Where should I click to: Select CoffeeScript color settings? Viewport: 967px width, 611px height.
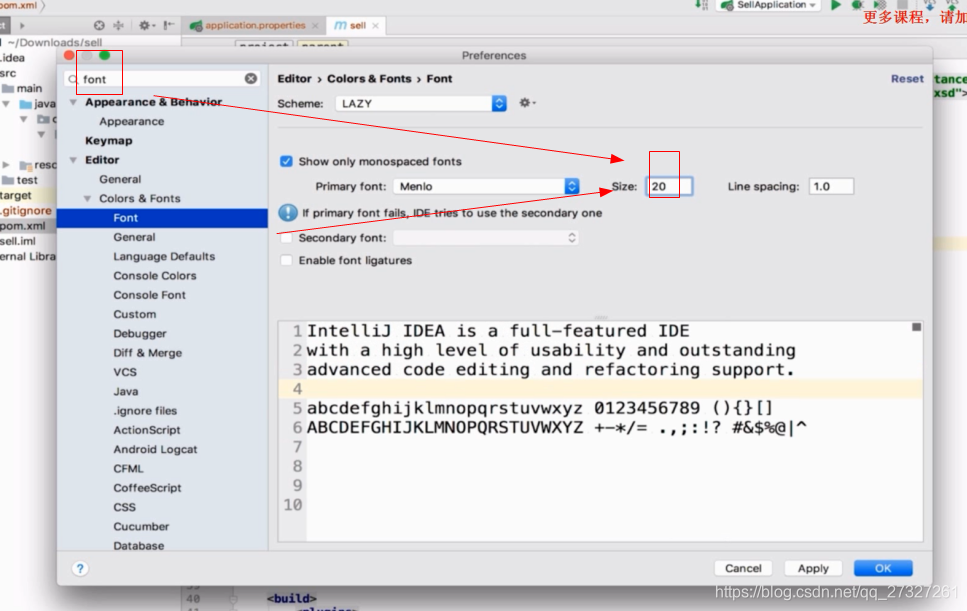coord(147,488)
